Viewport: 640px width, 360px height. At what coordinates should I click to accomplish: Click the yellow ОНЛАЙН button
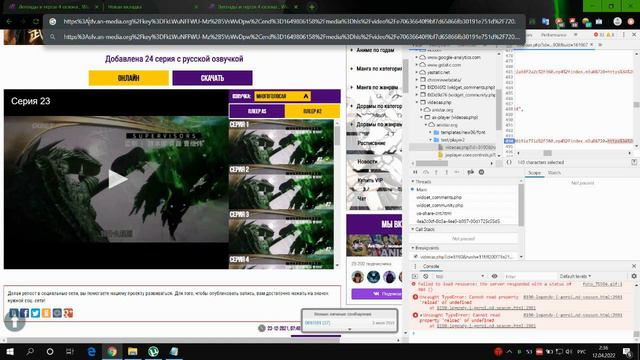coord(129,78)
